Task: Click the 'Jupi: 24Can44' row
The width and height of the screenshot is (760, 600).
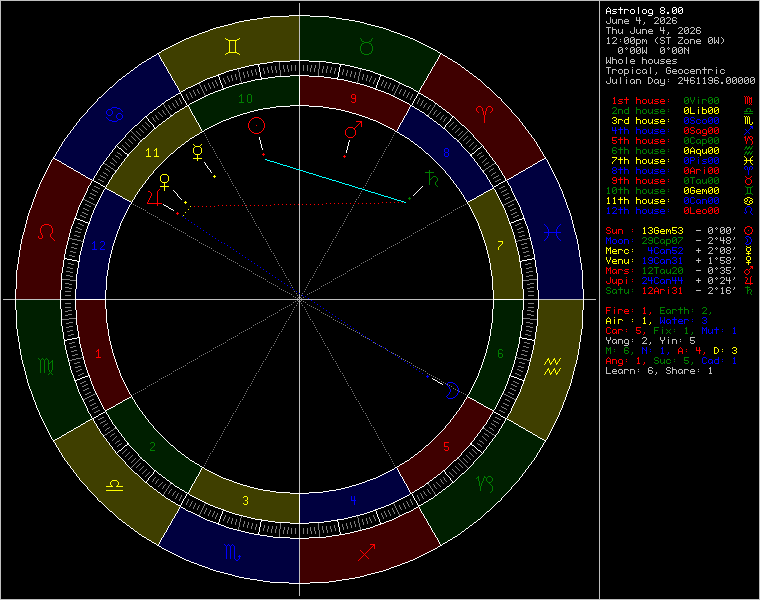Action: 680,281
